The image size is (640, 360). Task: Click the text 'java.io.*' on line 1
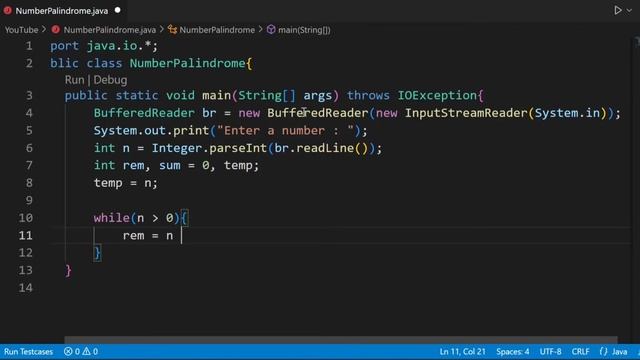119,46
